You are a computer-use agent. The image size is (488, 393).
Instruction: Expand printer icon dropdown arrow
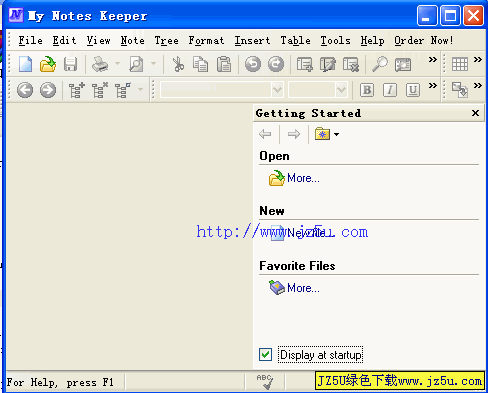tap(117, 63)
